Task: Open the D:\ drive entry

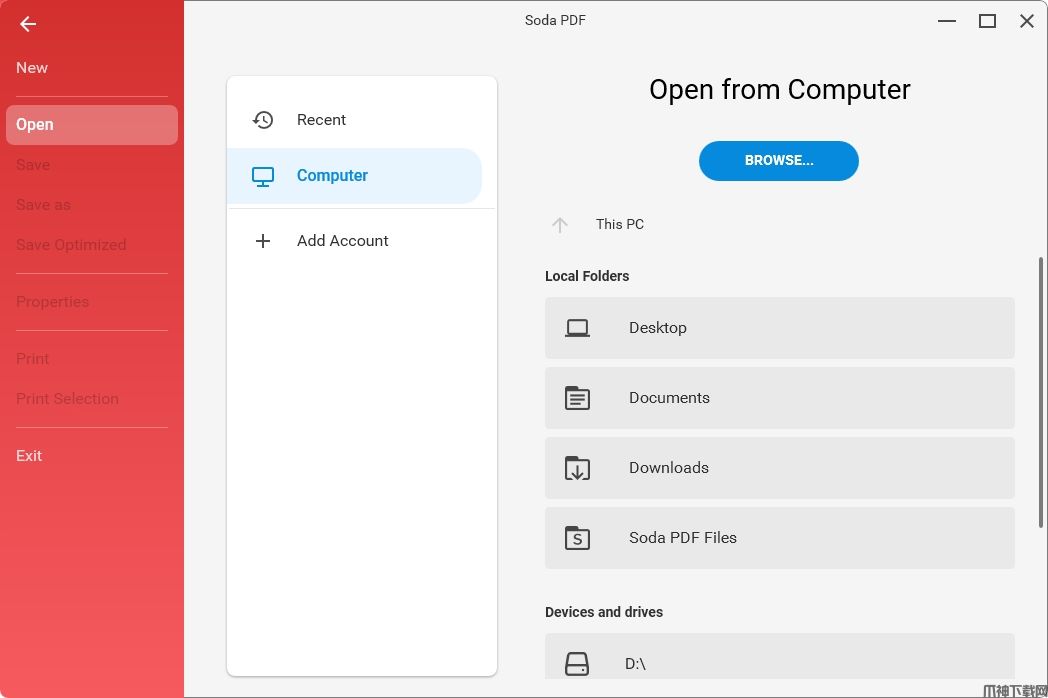Action: click(779, 657)
